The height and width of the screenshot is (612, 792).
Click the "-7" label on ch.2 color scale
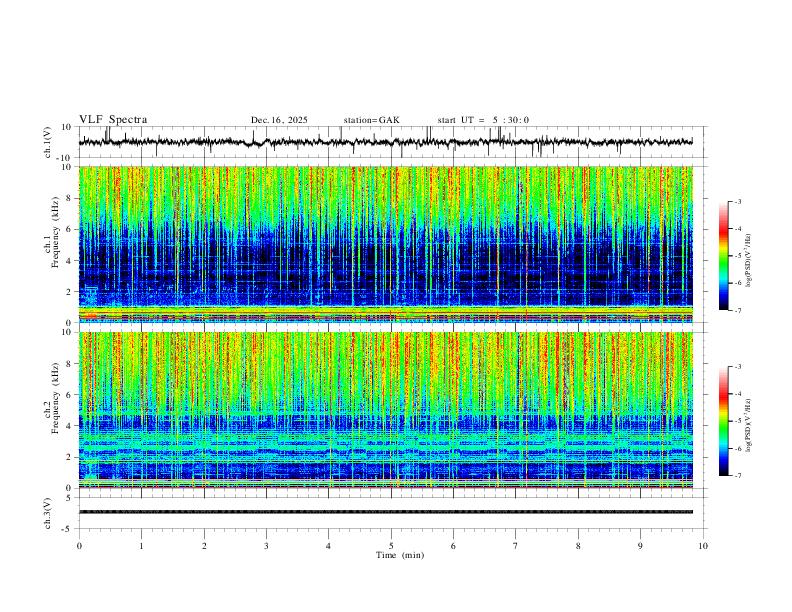click(737, 476)
